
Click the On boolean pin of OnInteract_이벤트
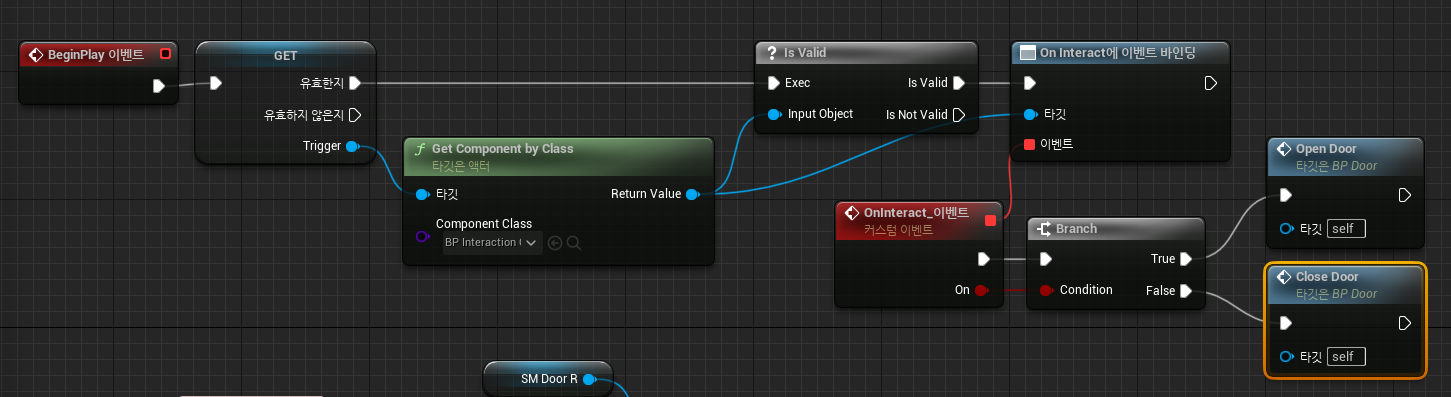(x=981, y=290)
